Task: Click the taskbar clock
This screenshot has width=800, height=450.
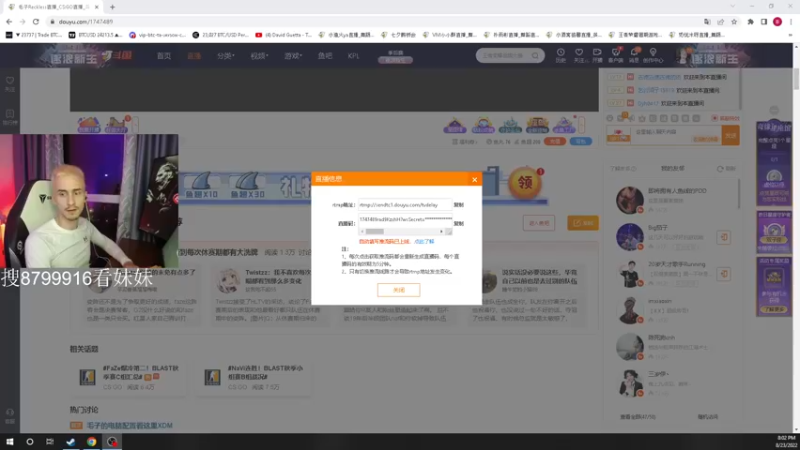Action: pos(786,442)
